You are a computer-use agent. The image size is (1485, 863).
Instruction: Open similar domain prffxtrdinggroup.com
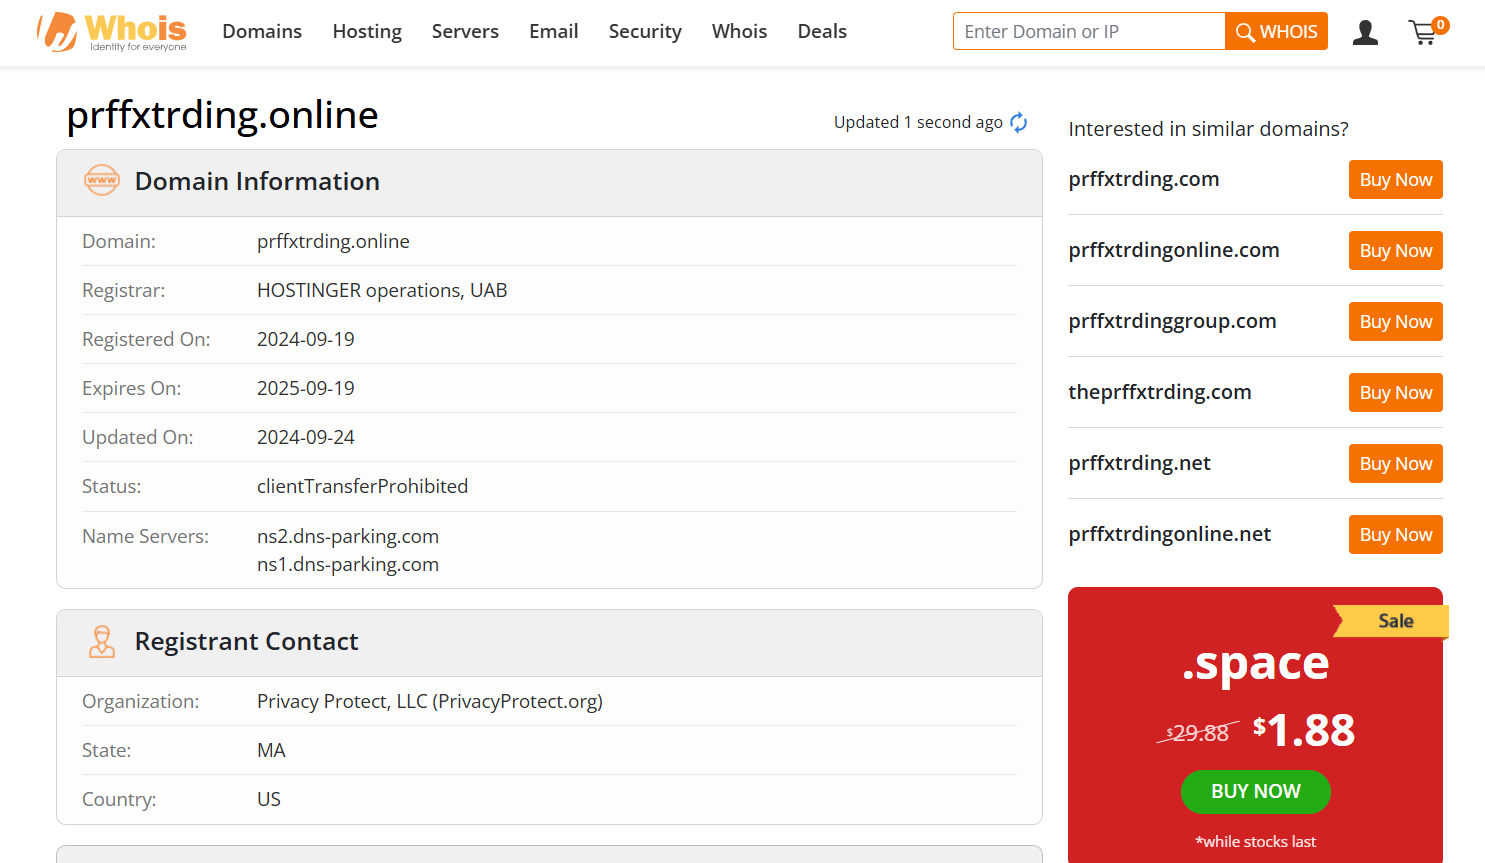tap(1172, 321)
